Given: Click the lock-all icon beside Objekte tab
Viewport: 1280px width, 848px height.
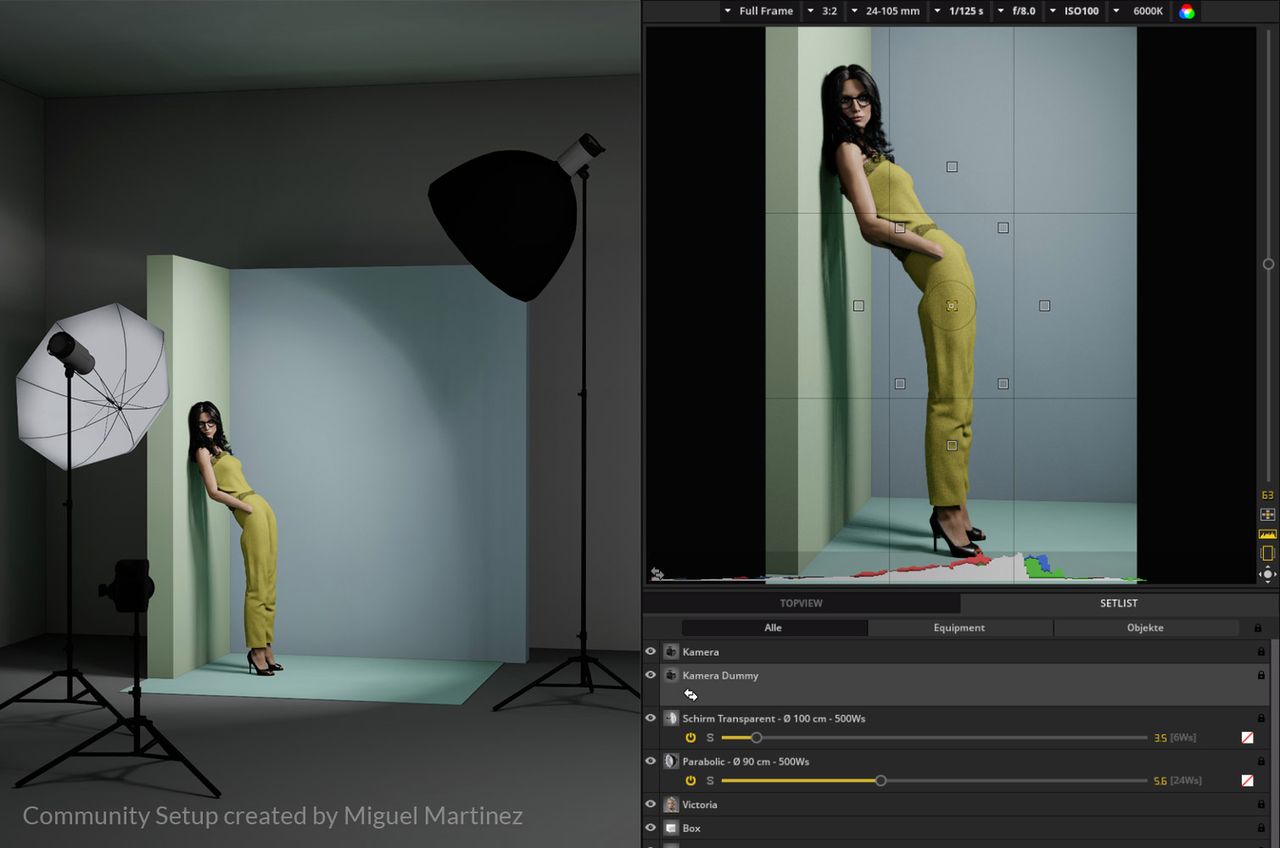Looking at the screenshot, I should pos(1258,628).
